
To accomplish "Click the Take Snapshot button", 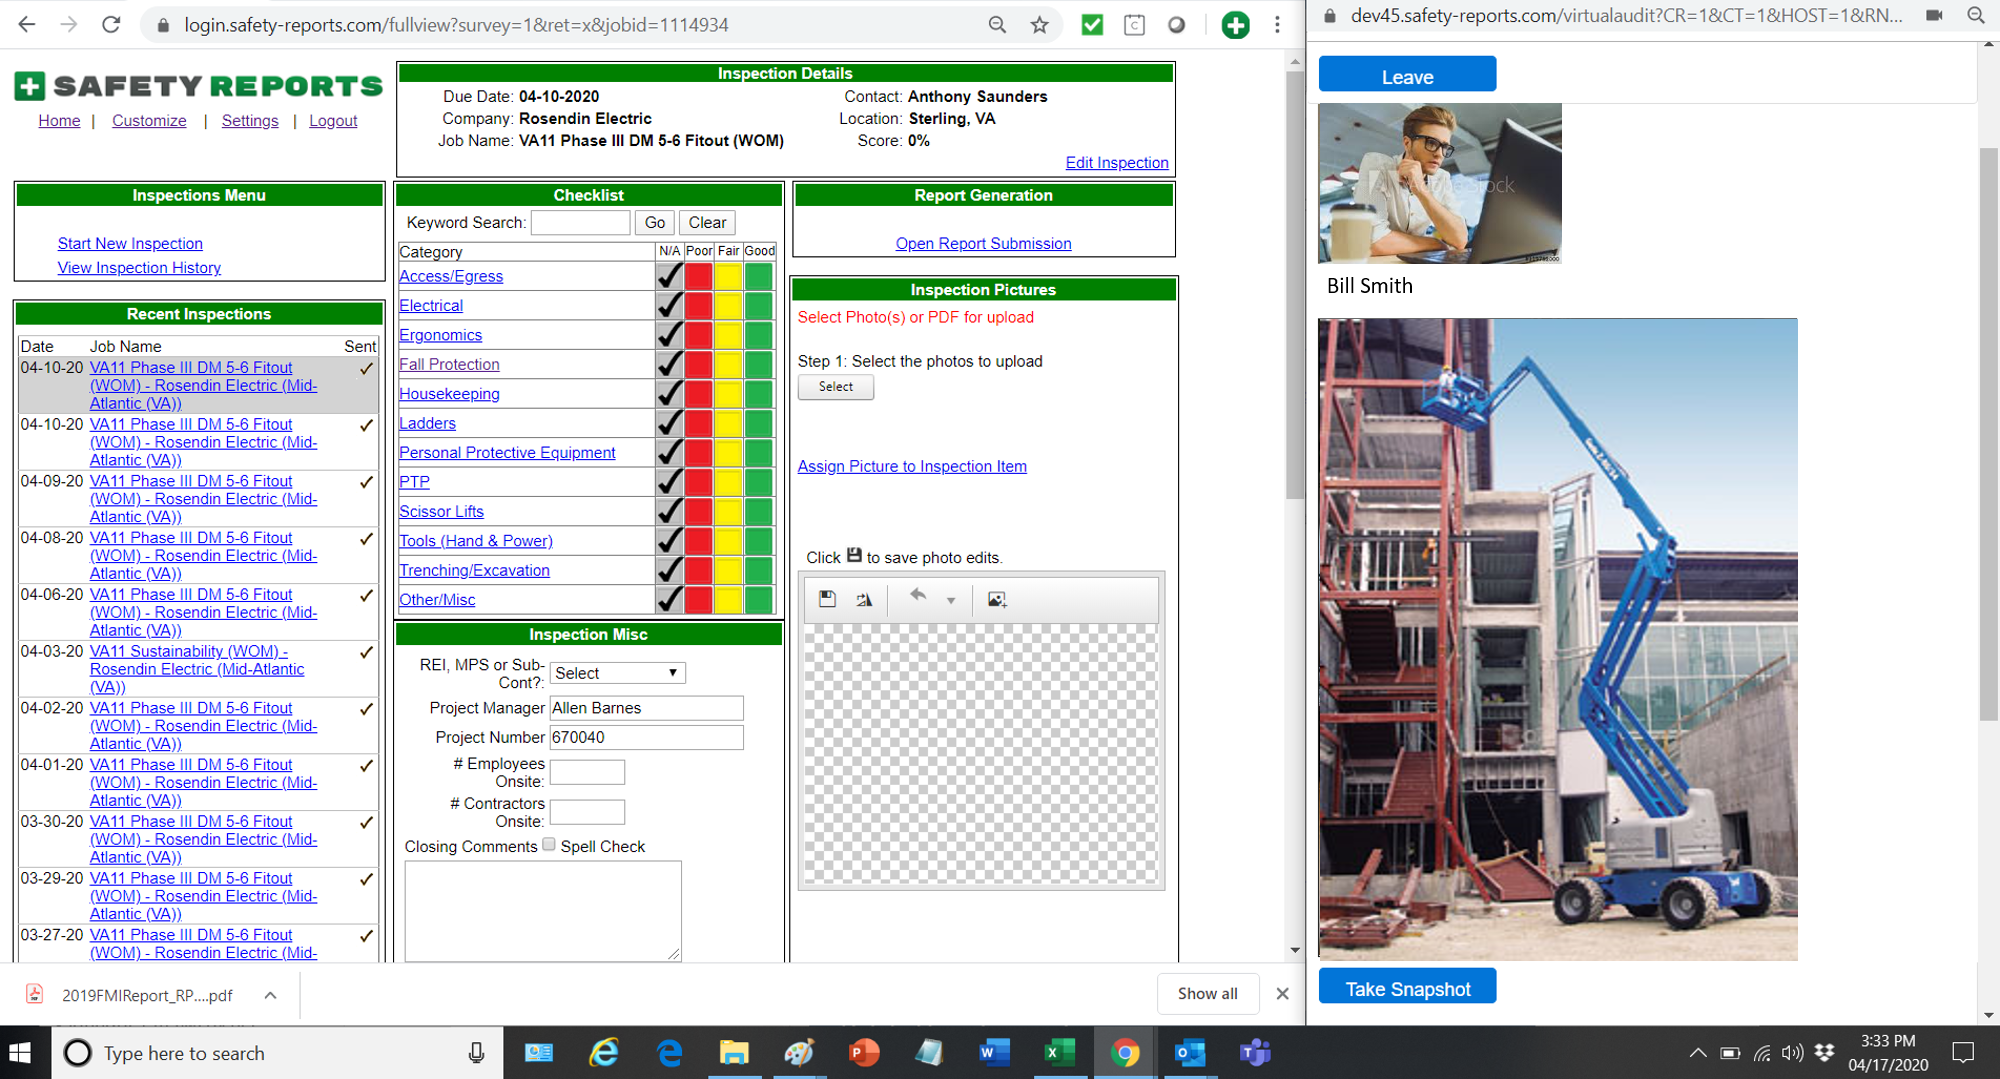I will point(1407,988).
